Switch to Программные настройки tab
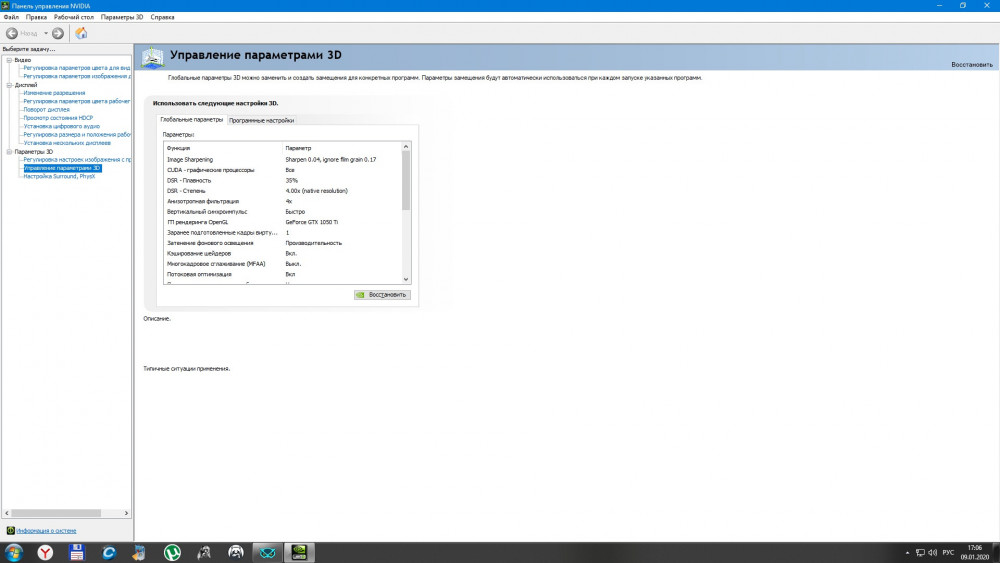Image resolution: width=1000 pixels, height=563 pixels. point(261,121)
